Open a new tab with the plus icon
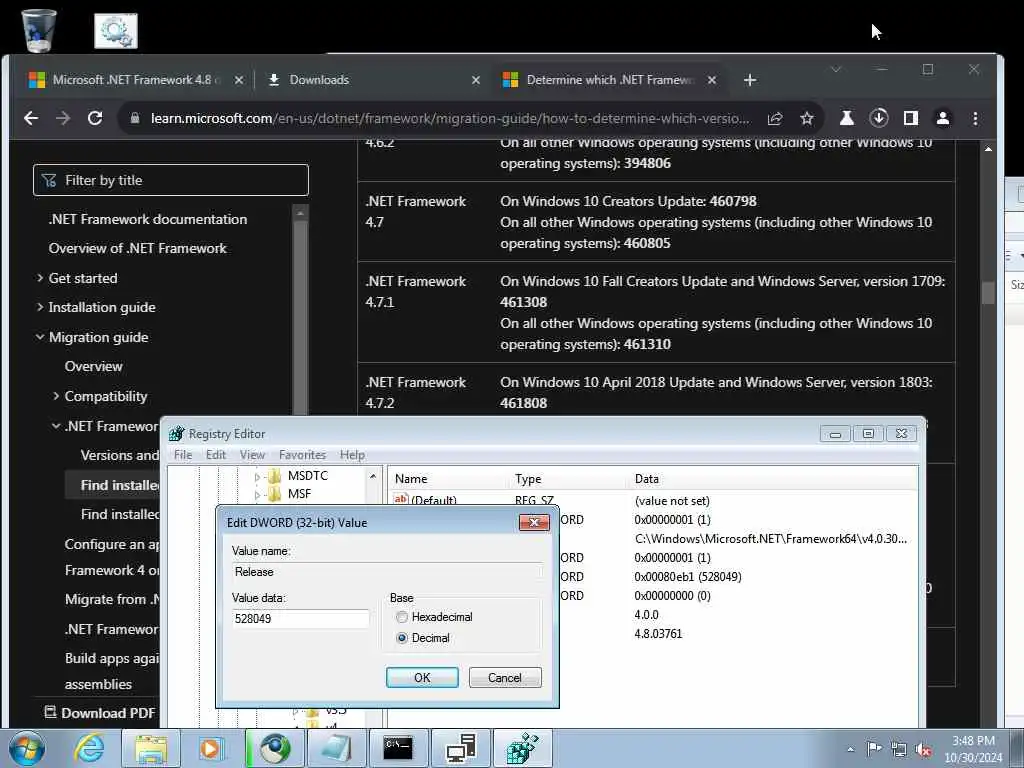Image resolution: width=1024 pixels, height=768 pixels. click(750, 80)
